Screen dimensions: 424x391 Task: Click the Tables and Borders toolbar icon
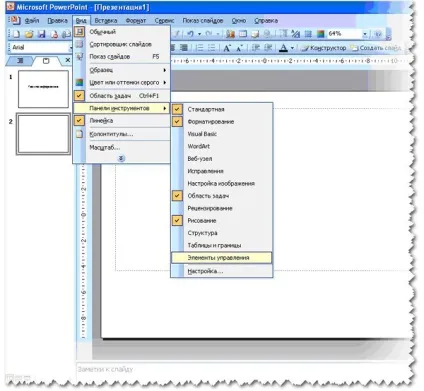(255, 34)
